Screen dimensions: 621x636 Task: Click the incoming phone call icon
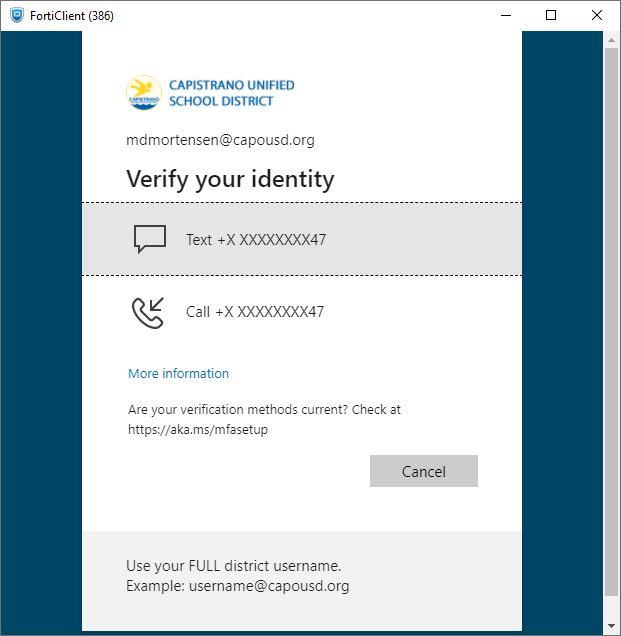(x=148, y=312)
